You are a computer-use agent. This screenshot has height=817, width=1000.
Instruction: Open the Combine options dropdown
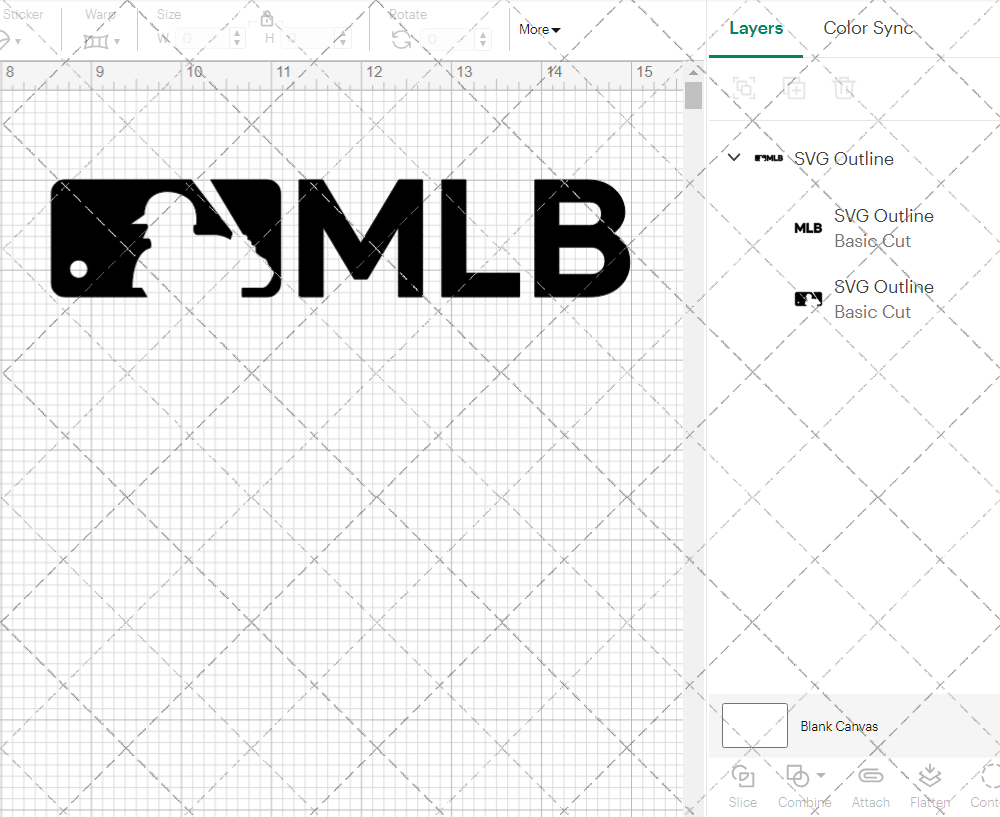coord(819,776)
